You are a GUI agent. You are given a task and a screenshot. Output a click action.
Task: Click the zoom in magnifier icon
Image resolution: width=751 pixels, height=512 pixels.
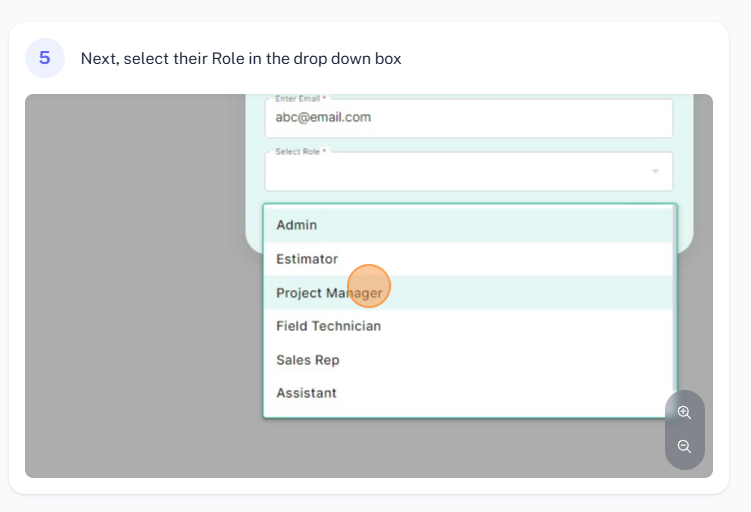coord(684,412)
